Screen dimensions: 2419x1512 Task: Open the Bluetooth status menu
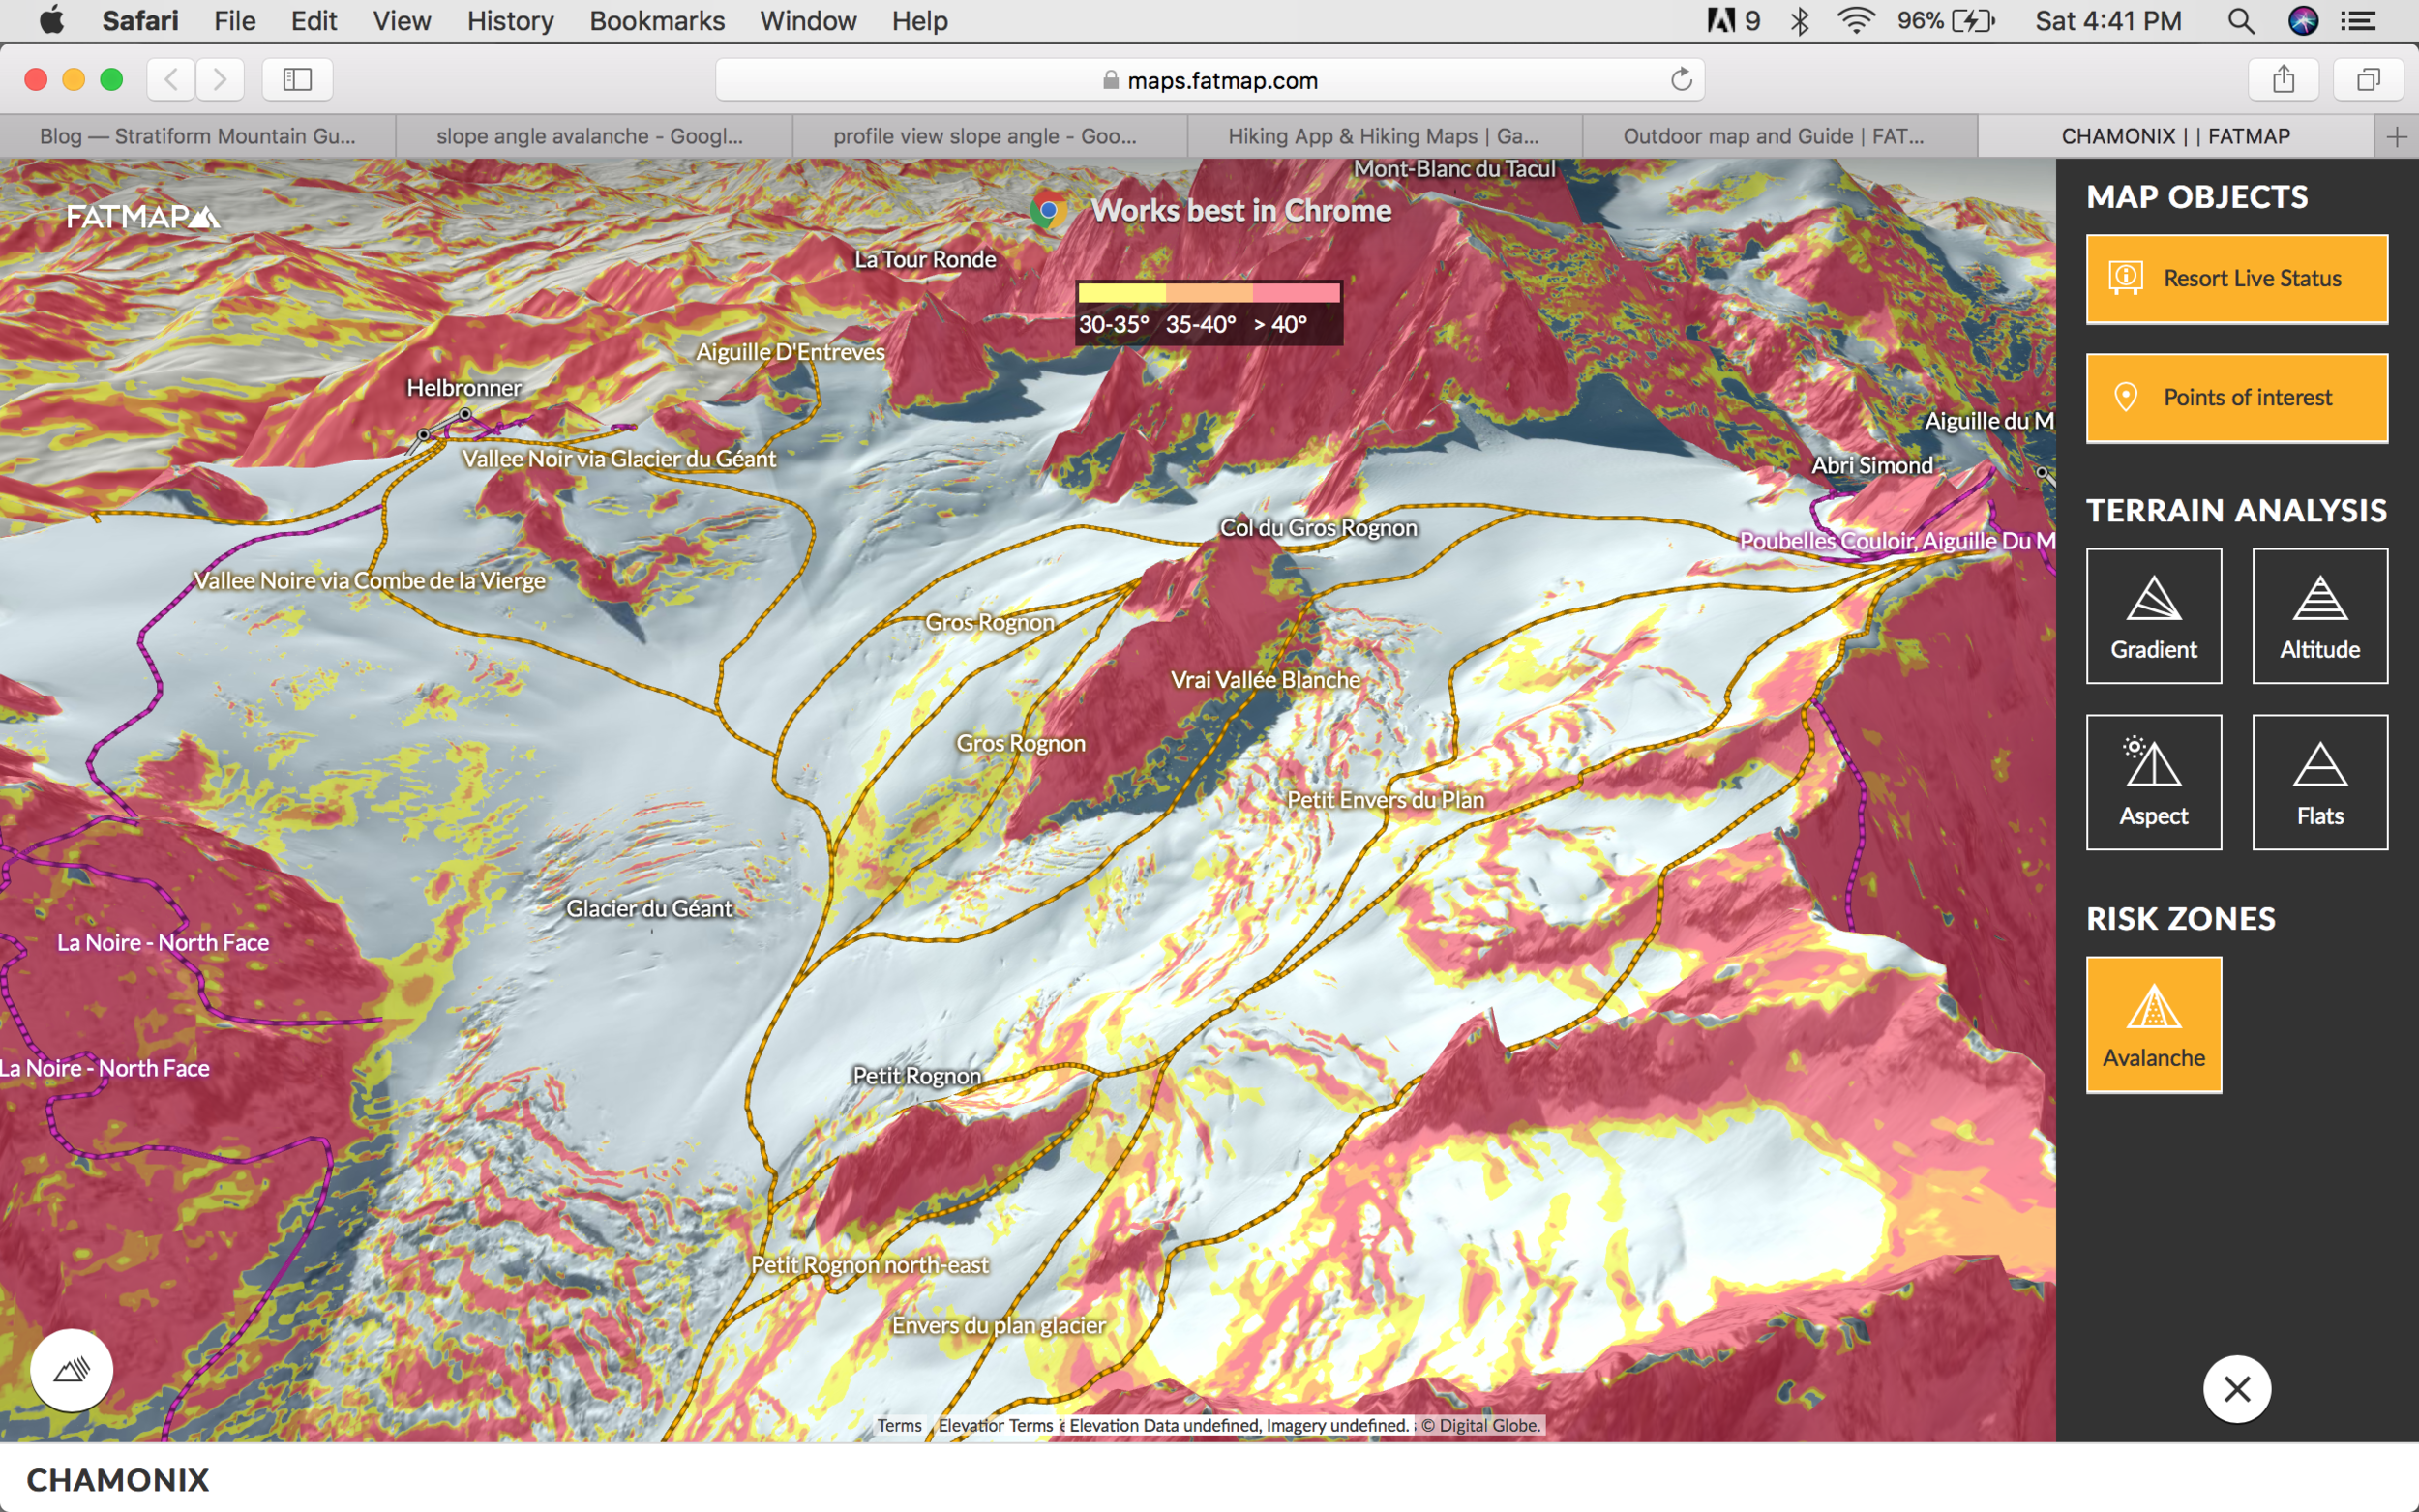1799,21
